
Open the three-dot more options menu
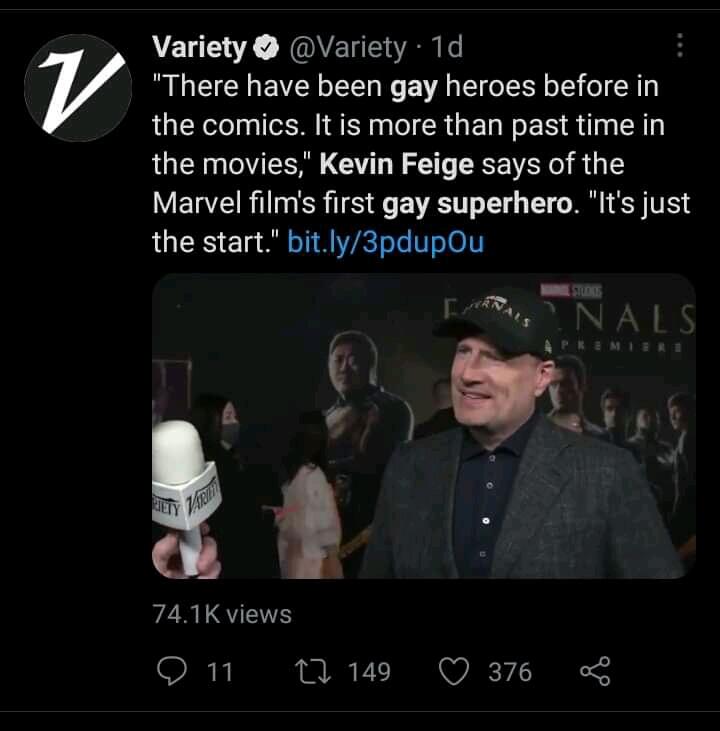coord(680,46)
